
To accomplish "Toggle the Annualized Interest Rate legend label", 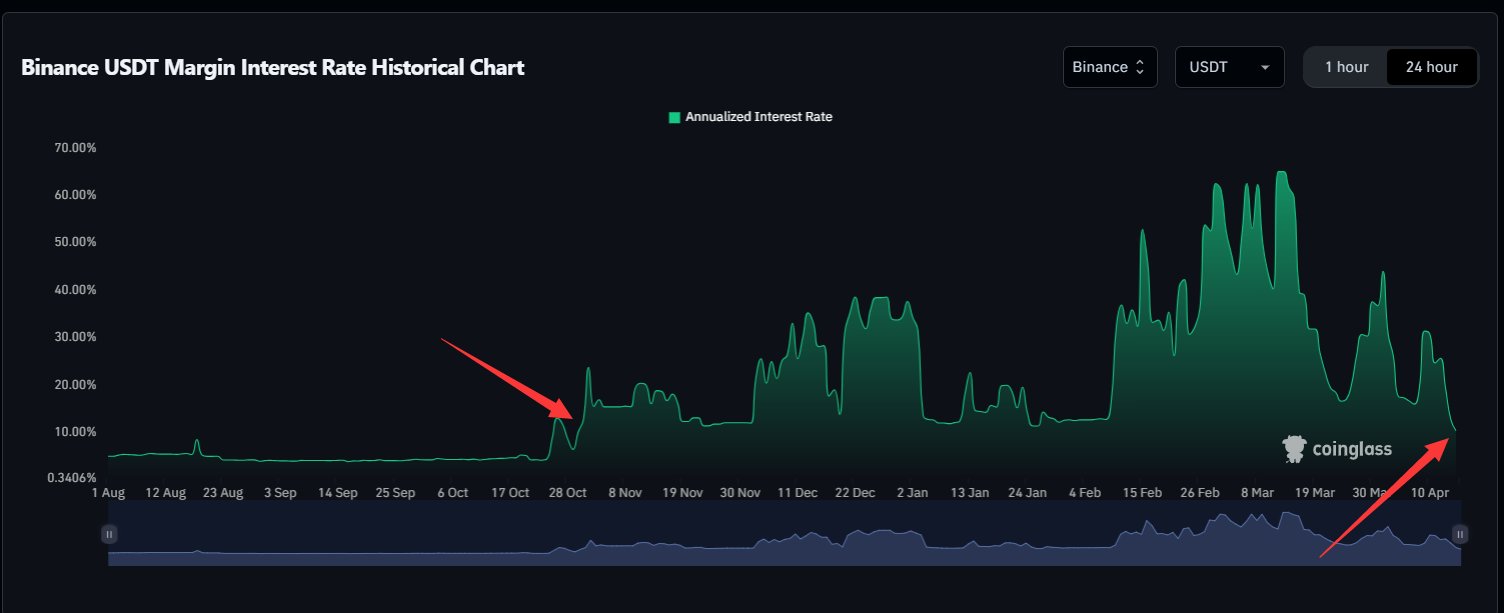I will [x=758, y=117].
